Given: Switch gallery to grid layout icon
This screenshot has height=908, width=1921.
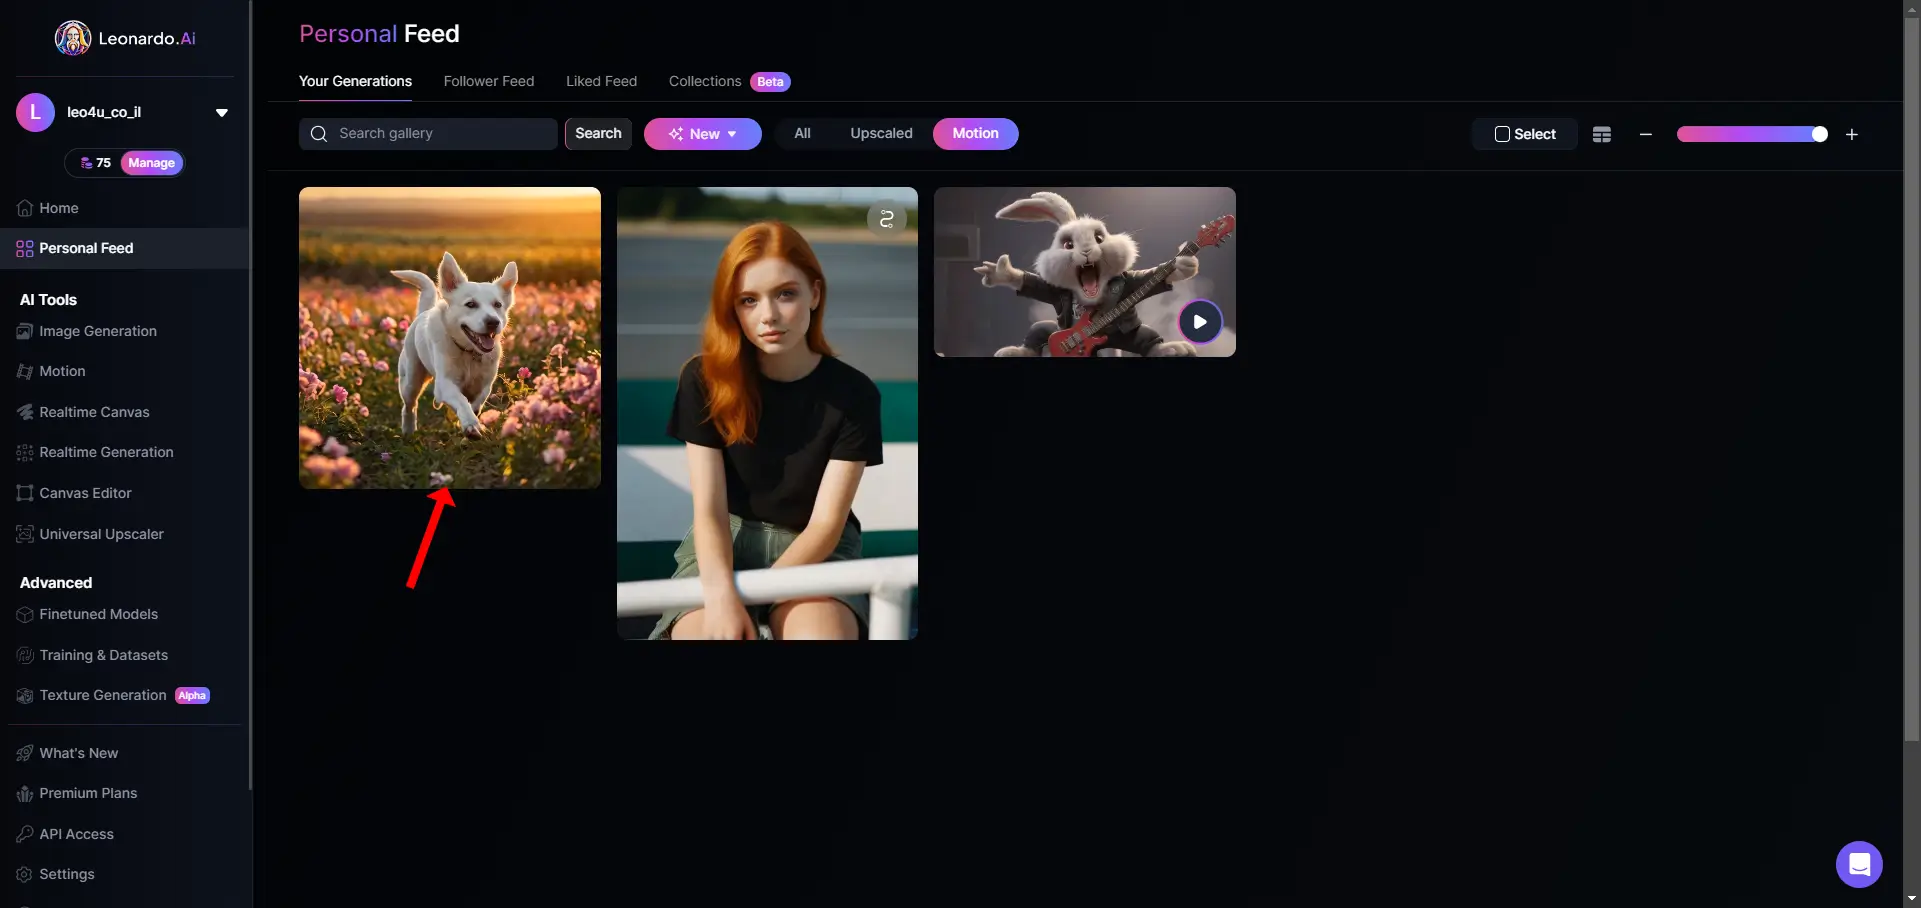Looking at the screenshot, I should coord(1601,134).
